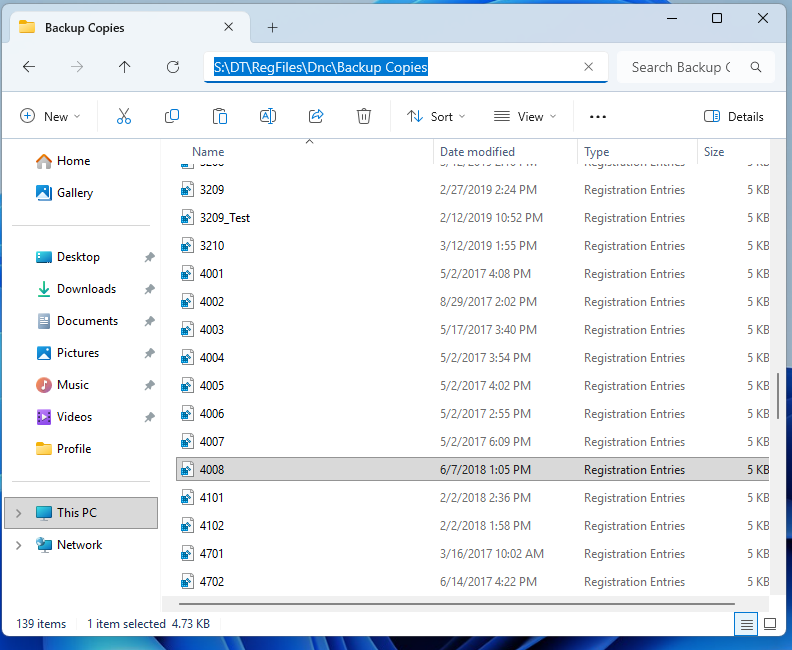
Task: Expand the This PC tree node
Action: click(x=19, y=513)
